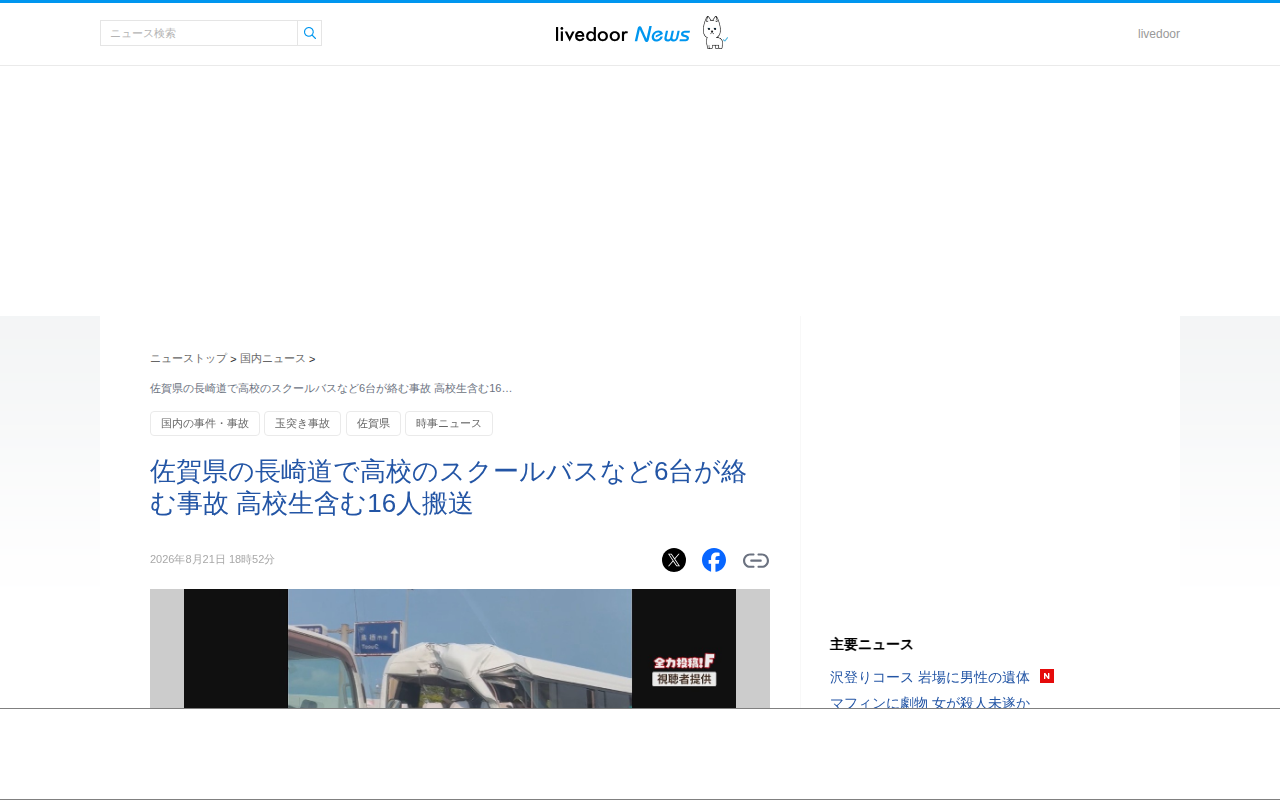This screenshot has width=1280, height=800.
Task: Focus the ニュース検索 search field
Action: 199,33
